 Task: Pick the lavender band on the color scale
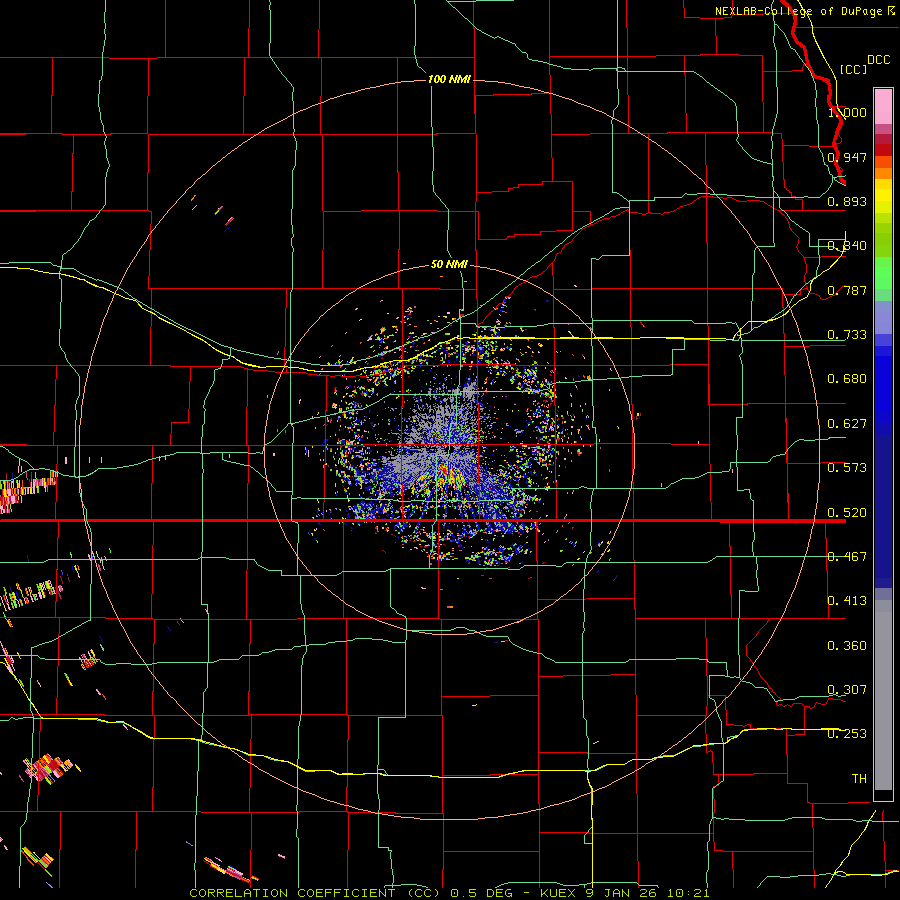(883, 317)
